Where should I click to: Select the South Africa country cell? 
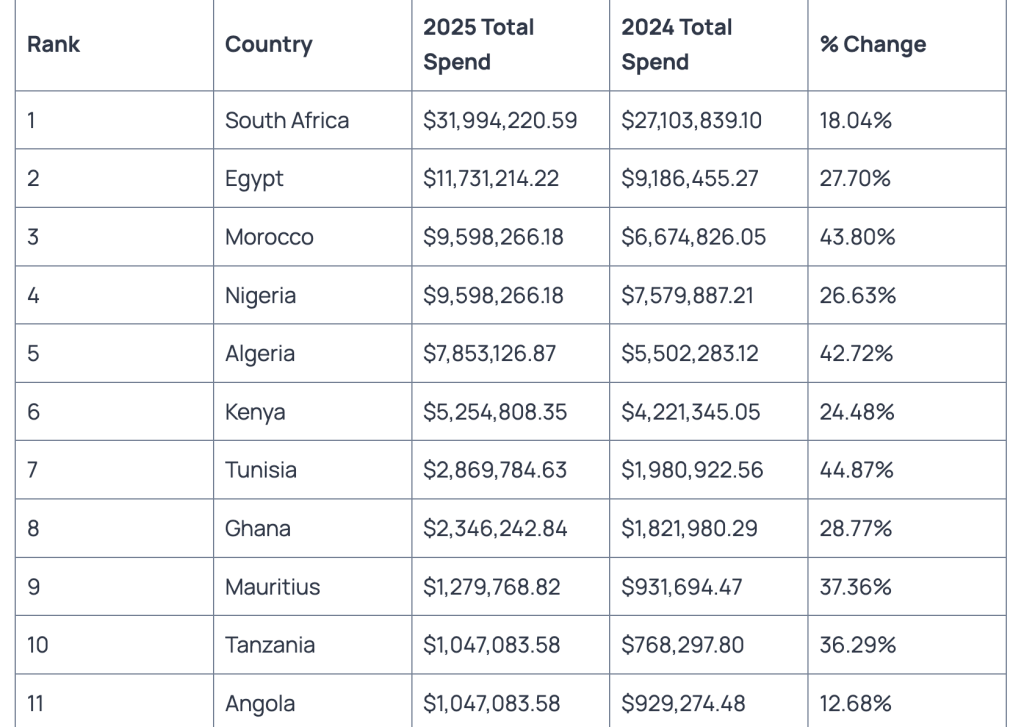(x=287, y=121)
